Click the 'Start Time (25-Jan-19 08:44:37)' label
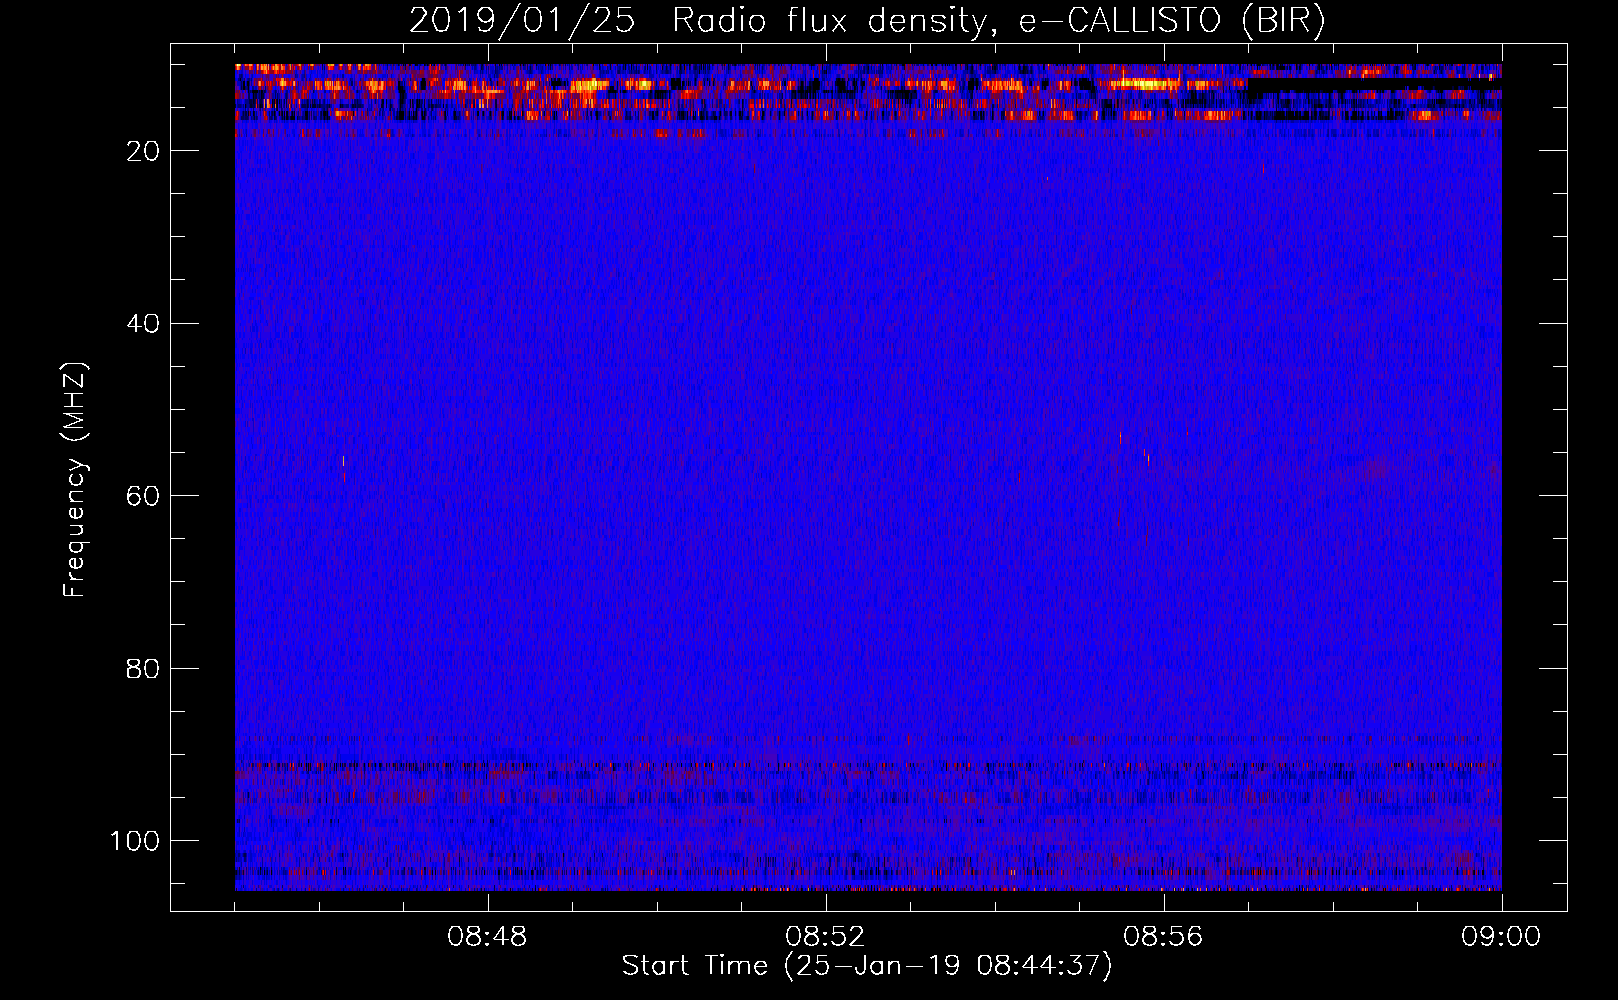Screen dimensions: 1618x1000 pyautogui.click(x=867, y=966)
